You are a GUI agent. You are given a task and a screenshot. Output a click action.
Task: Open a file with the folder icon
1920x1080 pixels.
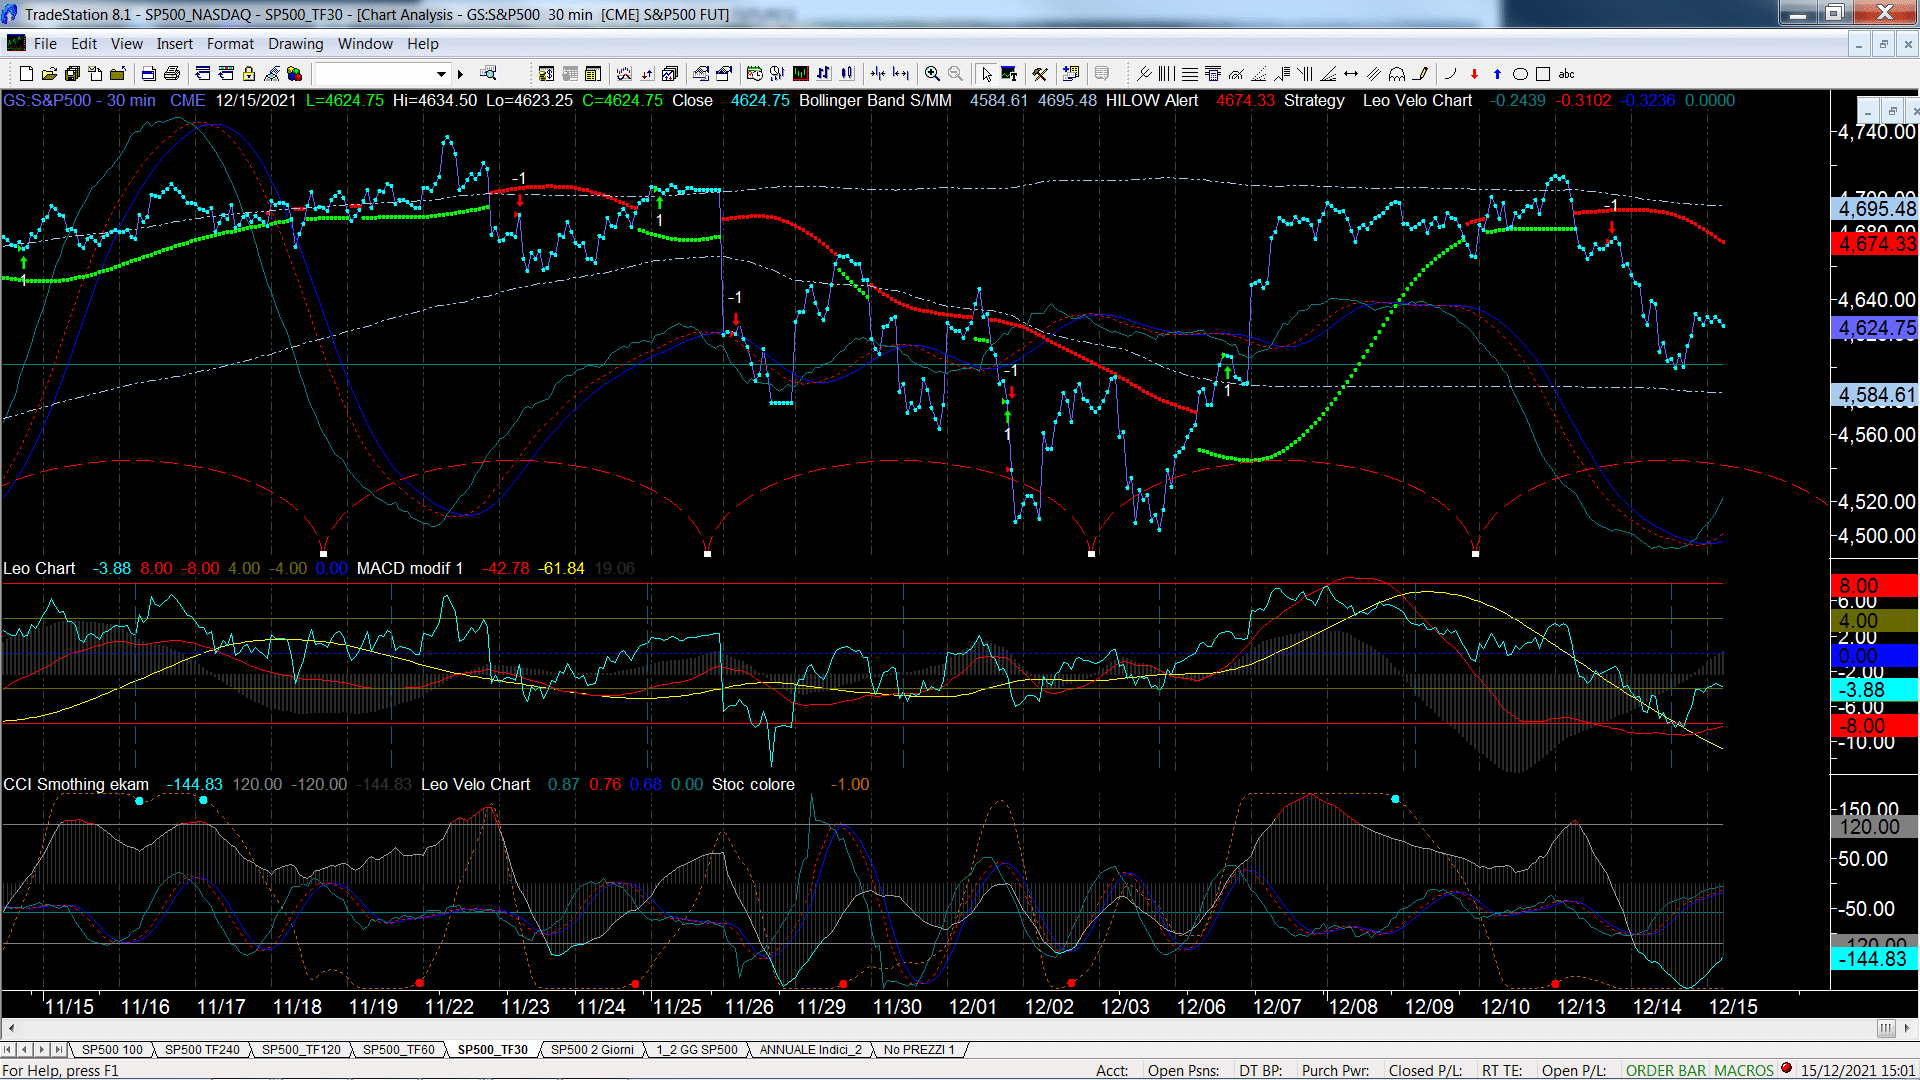coord(49,74)
